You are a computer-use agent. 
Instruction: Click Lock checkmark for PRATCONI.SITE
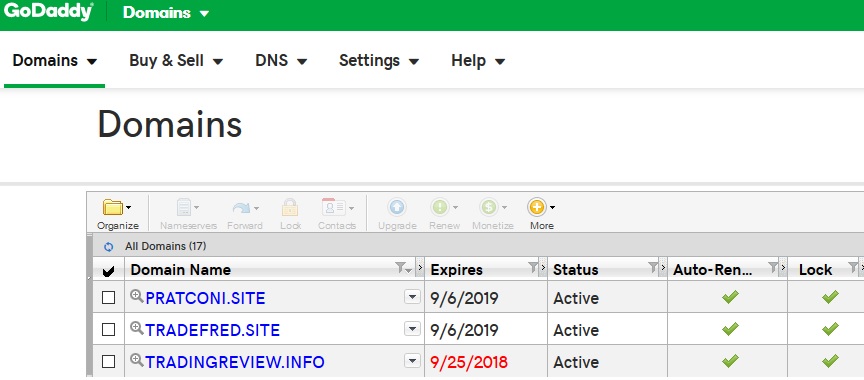830,297
